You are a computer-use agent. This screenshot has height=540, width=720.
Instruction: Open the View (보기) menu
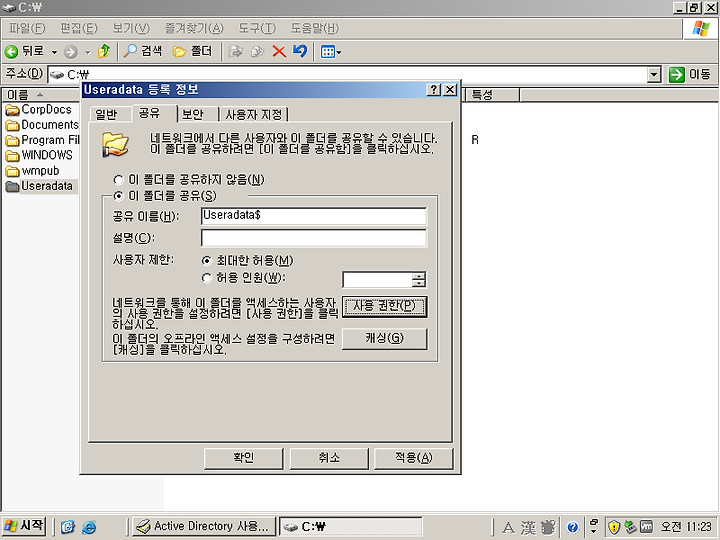pos(131,28)
